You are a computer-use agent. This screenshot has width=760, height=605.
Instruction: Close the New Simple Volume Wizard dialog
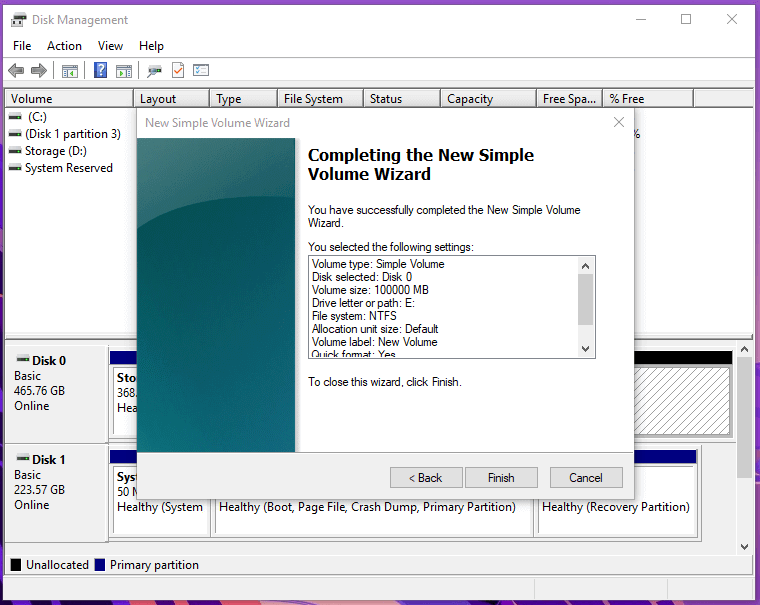[x=618, y=123]
